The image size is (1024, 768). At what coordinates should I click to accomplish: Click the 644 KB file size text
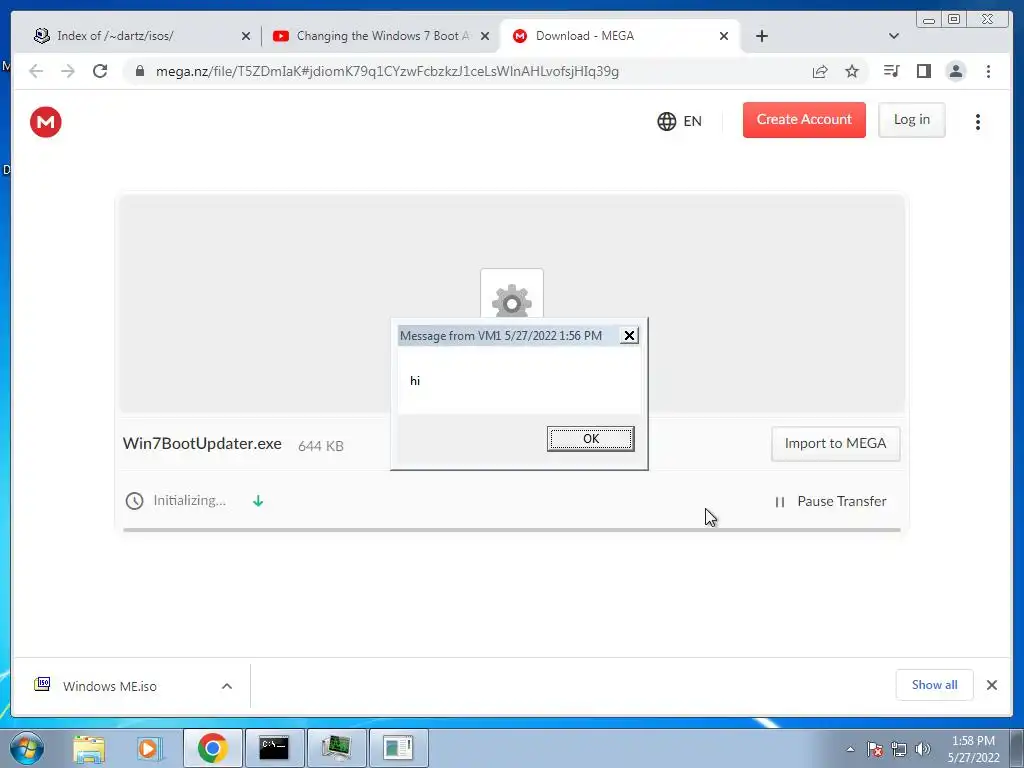pos(321,446)
